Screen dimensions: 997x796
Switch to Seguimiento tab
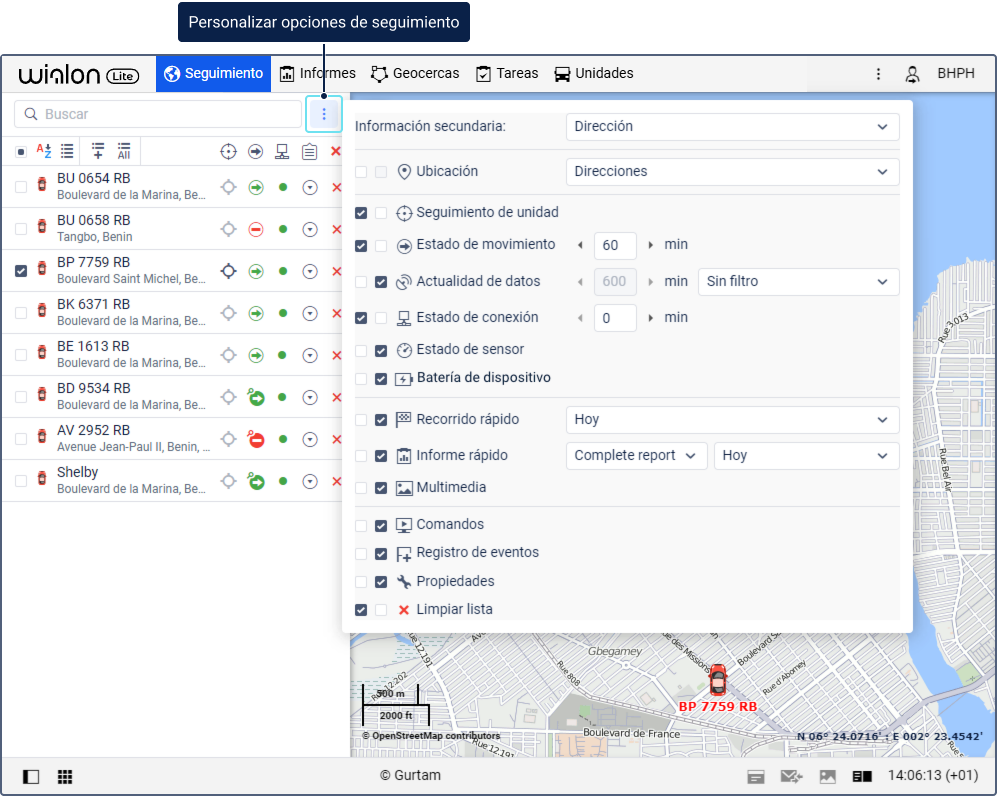click(214, 74)
